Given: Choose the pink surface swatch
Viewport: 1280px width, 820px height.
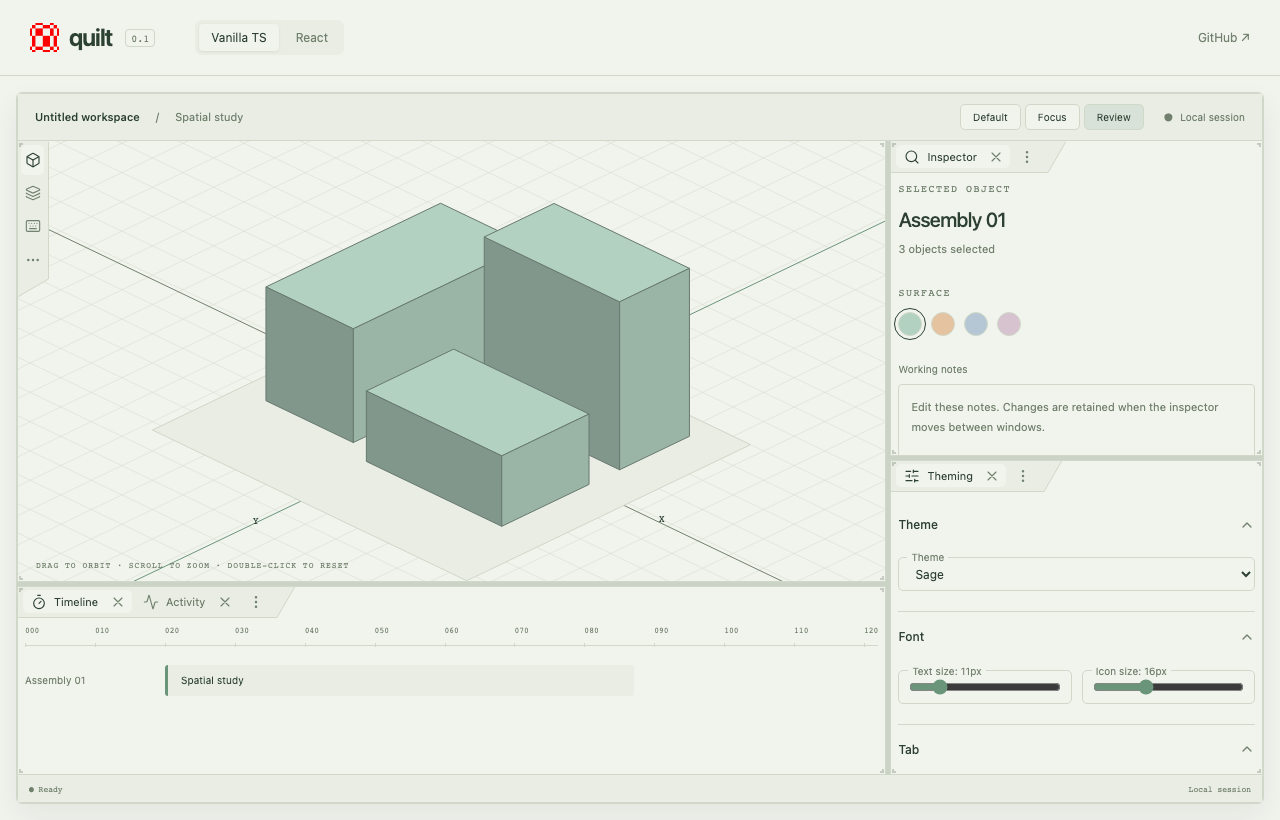Looking at the screenshot, I should (x=1009, y=324).
